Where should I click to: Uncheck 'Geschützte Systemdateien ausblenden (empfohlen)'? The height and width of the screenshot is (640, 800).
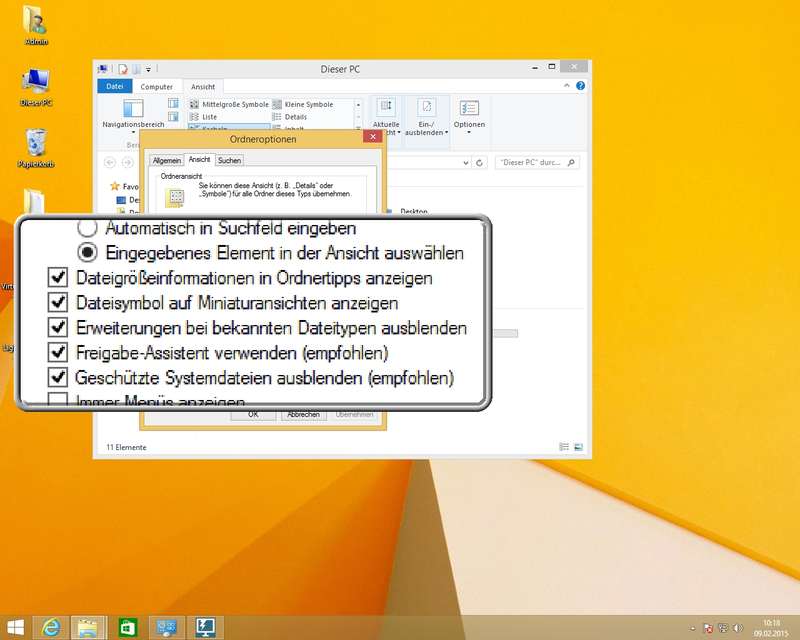pos(59,378)
